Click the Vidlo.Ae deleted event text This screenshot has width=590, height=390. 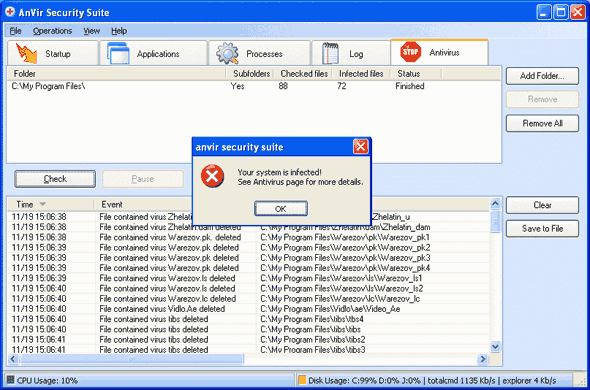(x=162, y=309)
